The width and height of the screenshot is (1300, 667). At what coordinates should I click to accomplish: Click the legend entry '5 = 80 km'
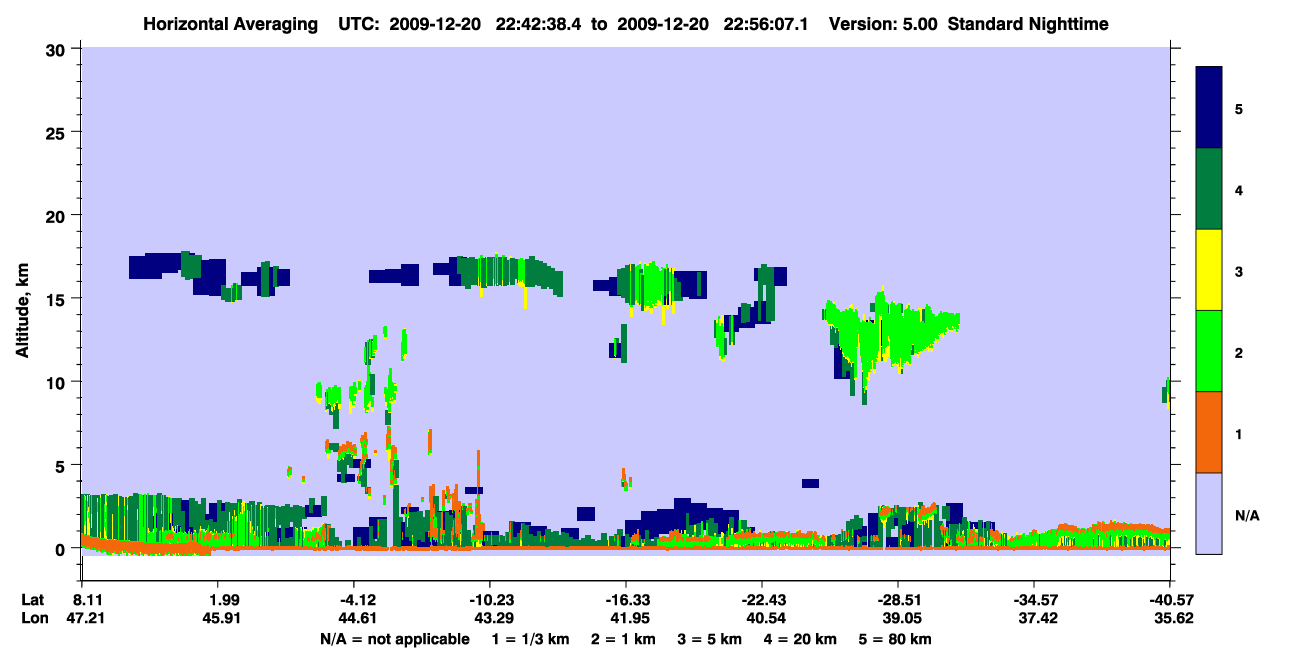point(896,639)
